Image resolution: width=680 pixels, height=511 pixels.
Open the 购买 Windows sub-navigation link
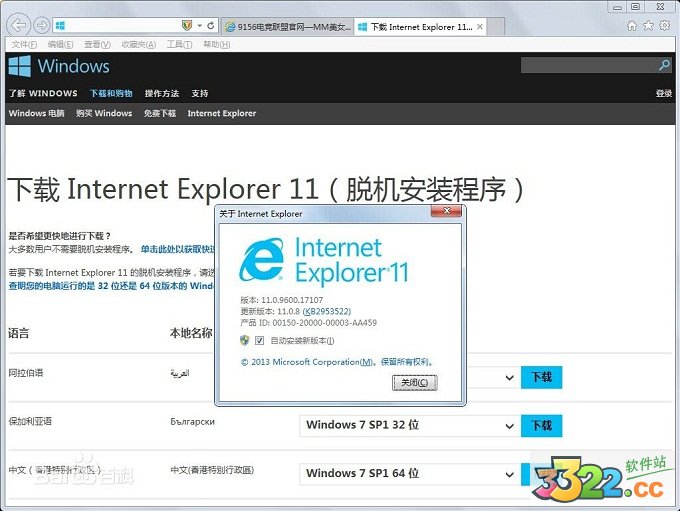(104, 113)
